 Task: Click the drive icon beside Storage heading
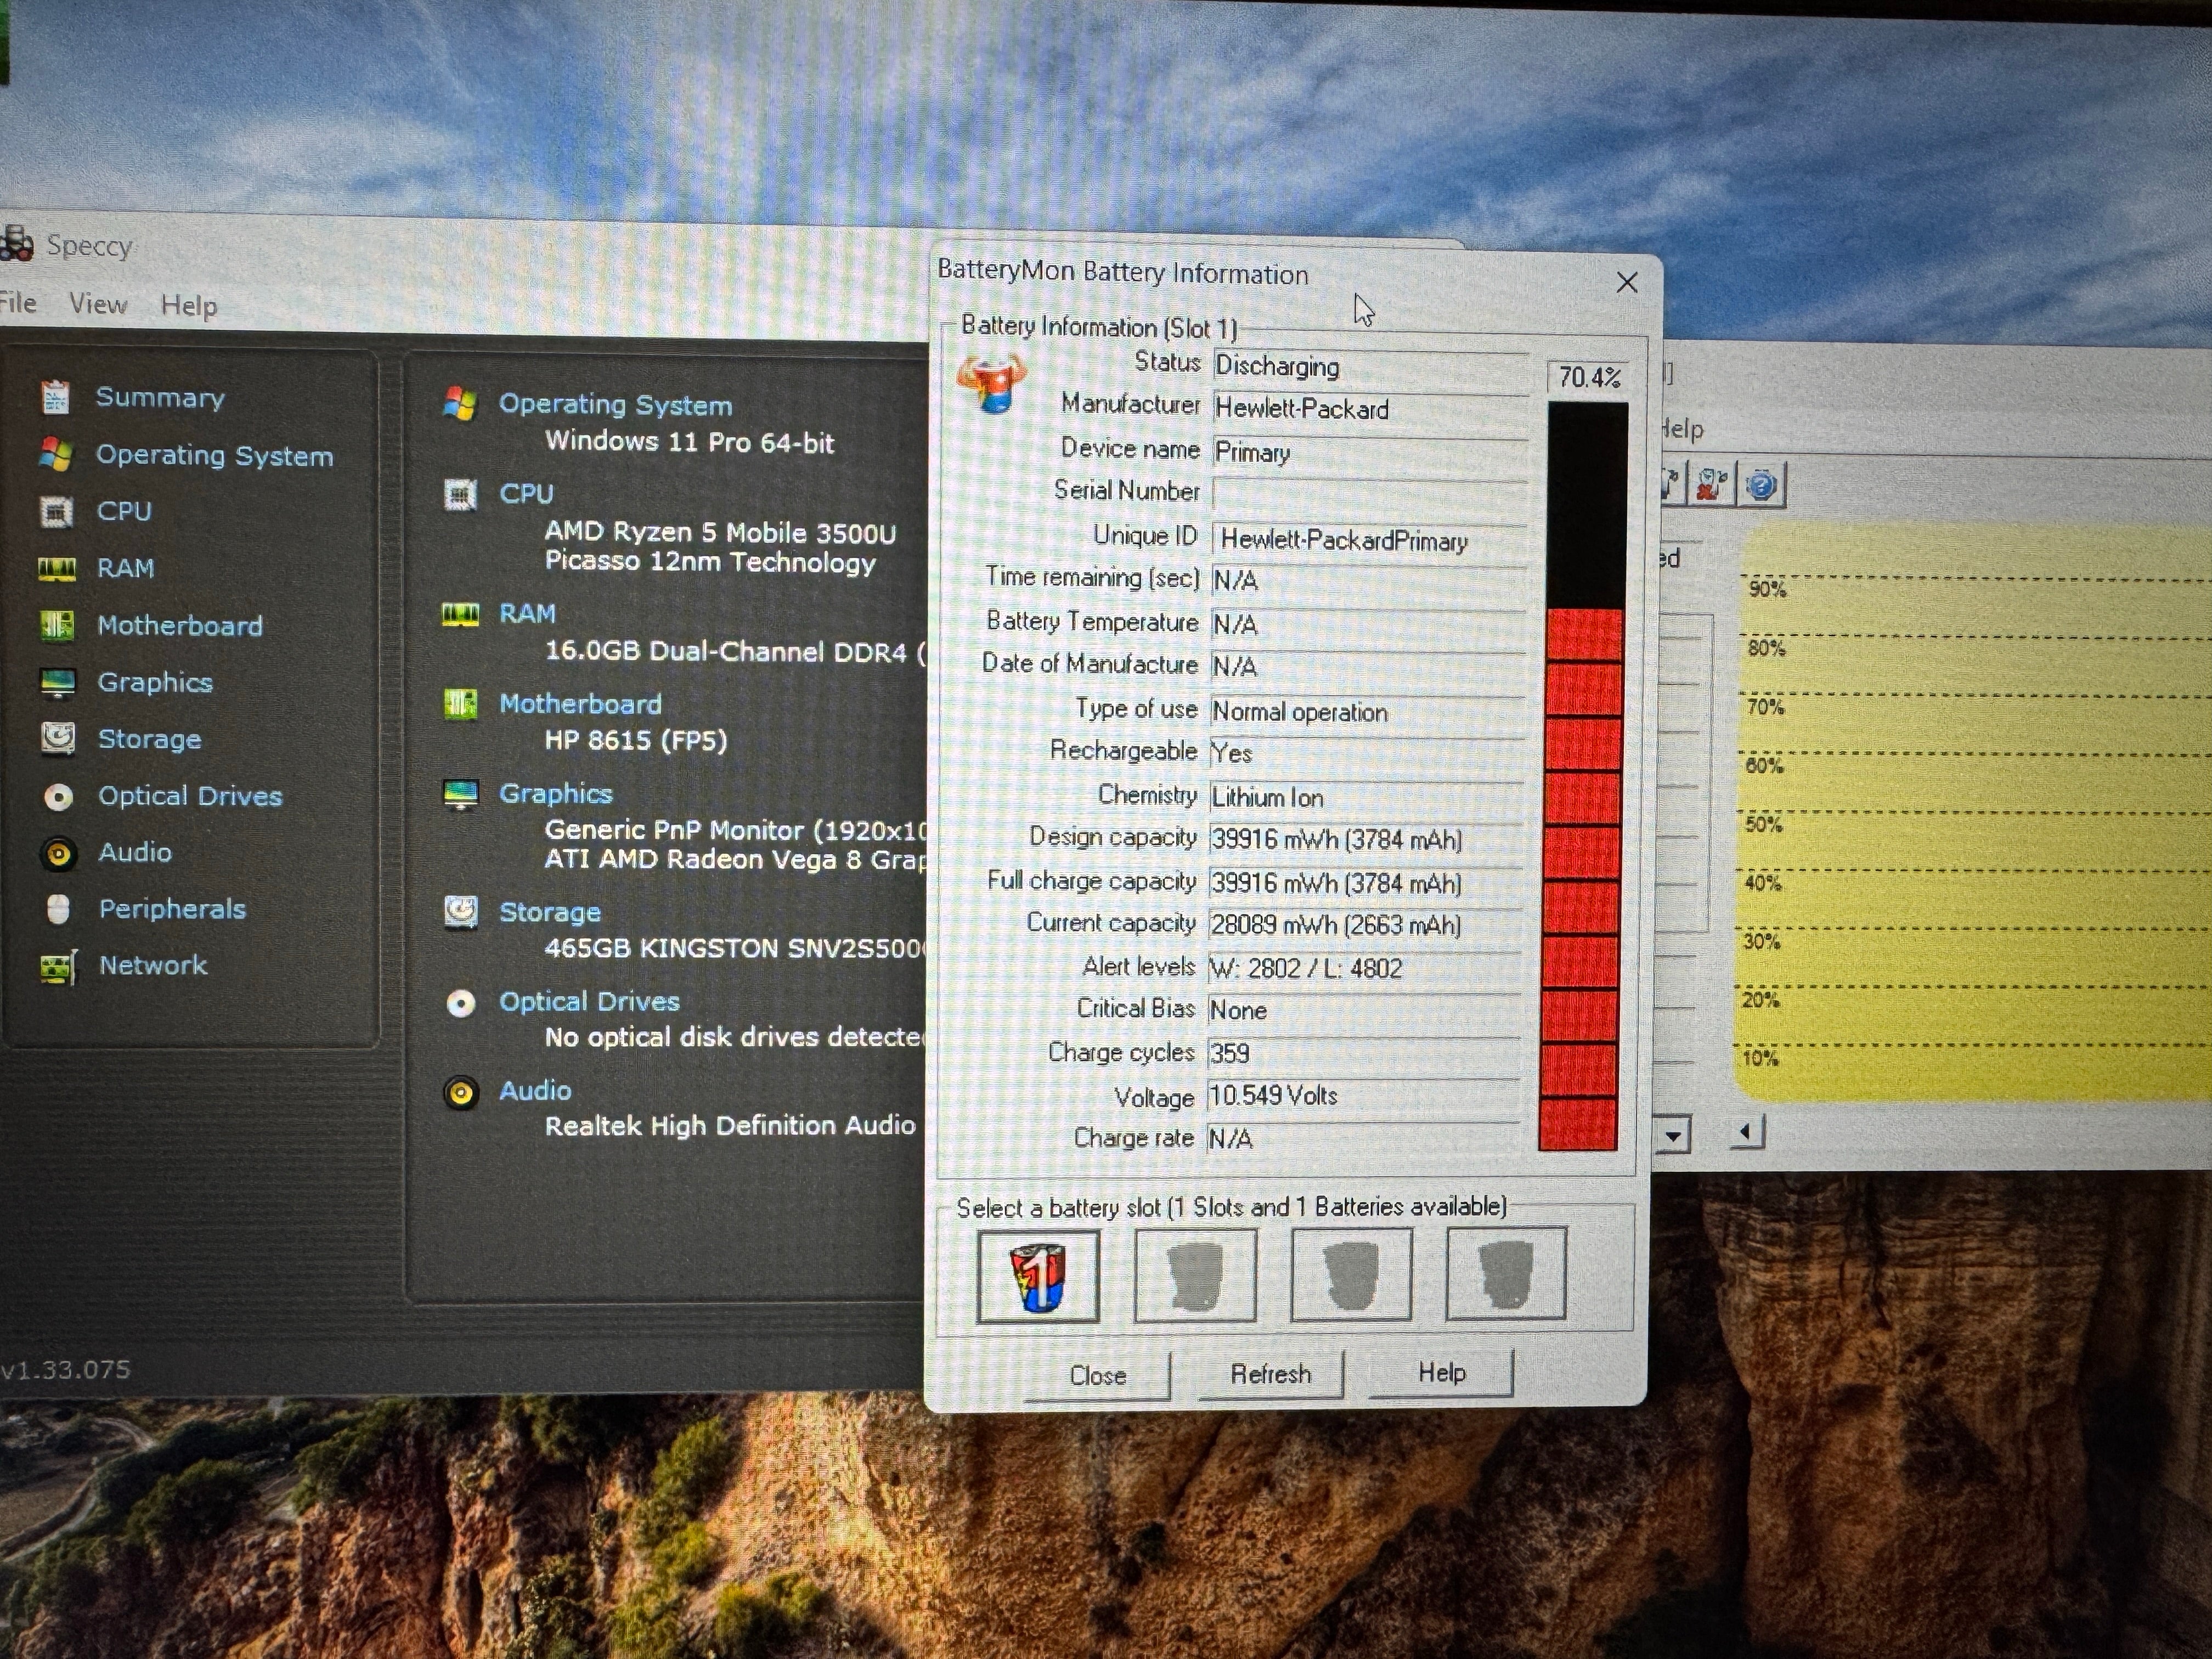coord(460,911)
